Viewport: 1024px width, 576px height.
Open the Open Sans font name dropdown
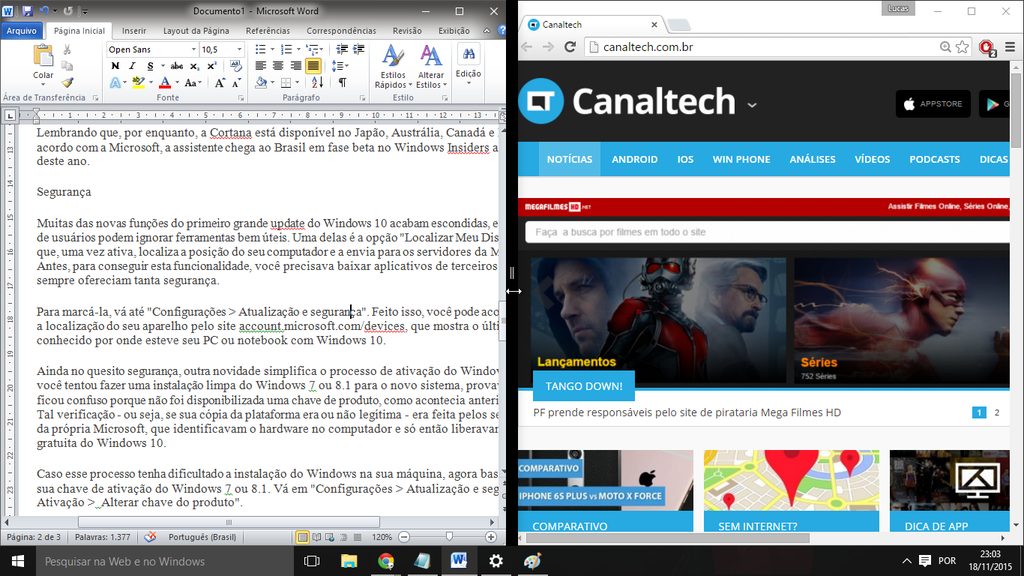point(193,50)
